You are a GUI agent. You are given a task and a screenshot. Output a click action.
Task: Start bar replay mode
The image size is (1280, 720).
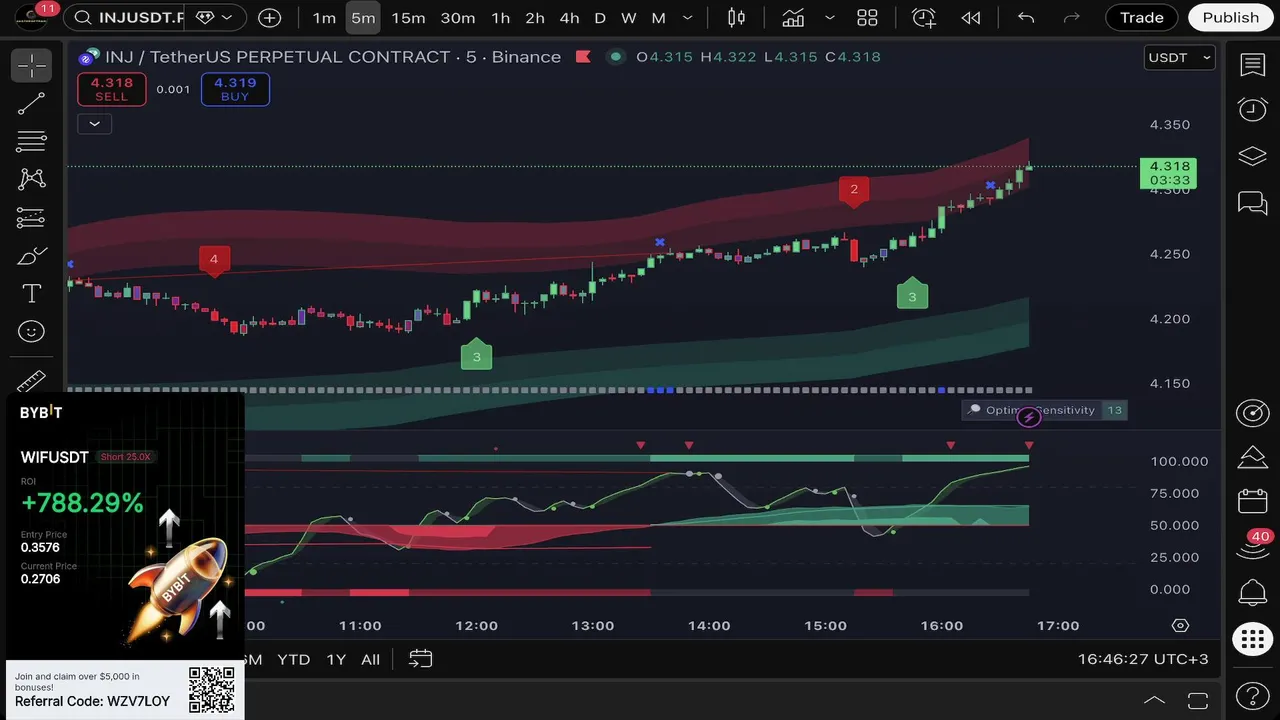[x=970, y=18]
